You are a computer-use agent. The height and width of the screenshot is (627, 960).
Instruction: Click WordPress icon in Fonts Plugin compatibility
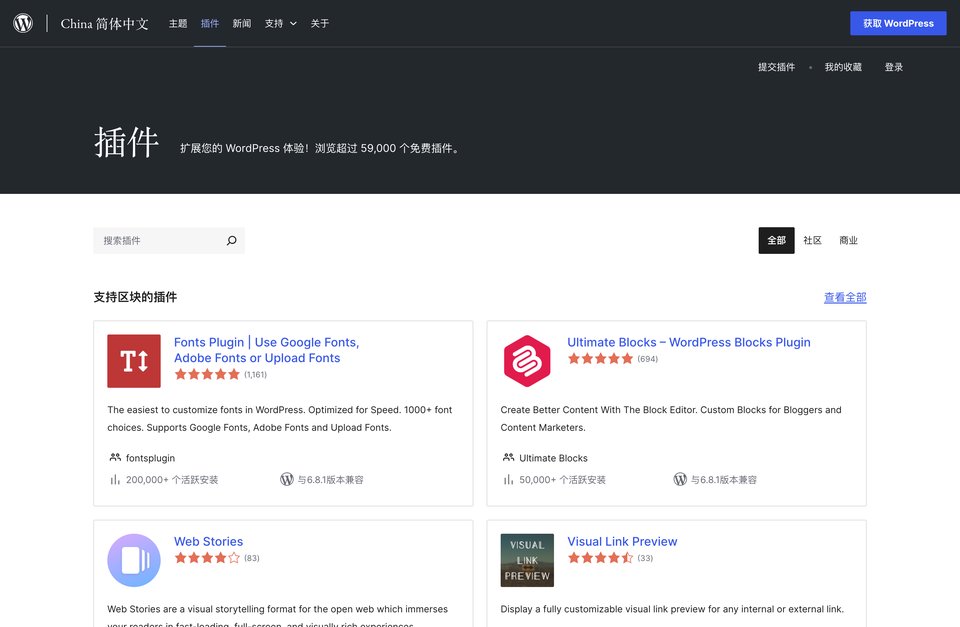[x=287, y=479]
